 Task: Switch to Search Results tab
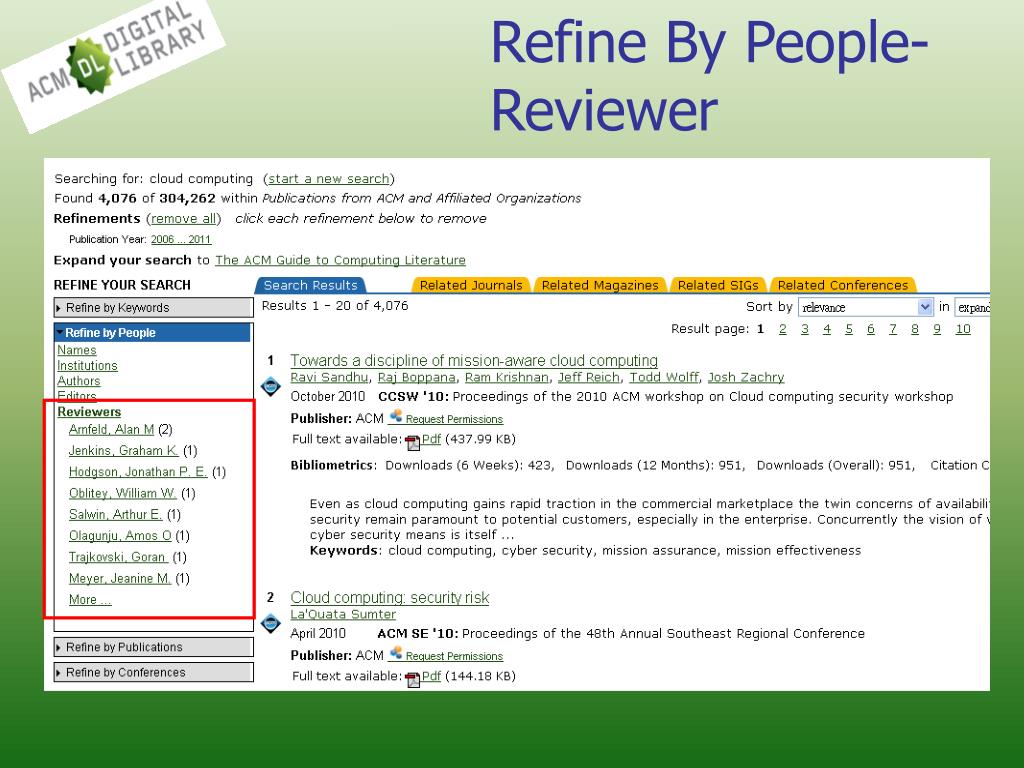pos(311,285)
